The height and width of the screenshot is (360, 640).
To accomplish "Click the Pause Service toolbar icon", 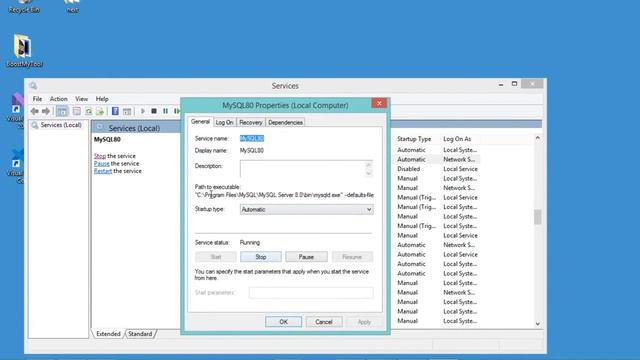I will click(x=165, y=111).
